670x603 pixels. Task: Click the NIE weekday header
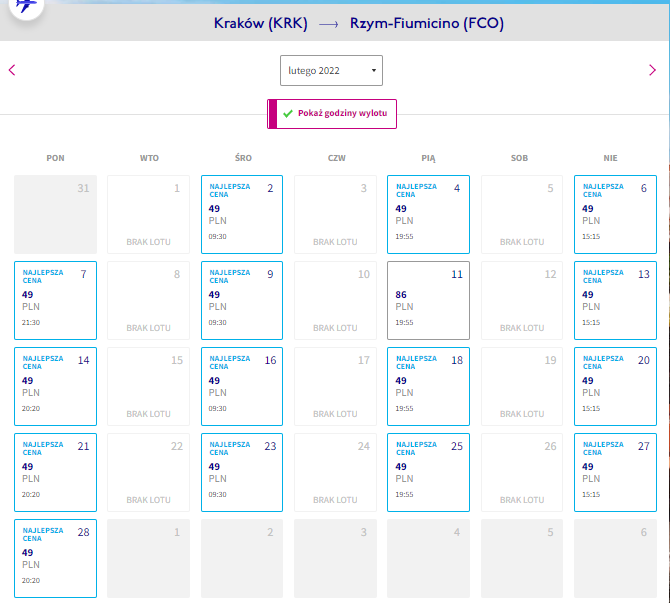[610, 158]
